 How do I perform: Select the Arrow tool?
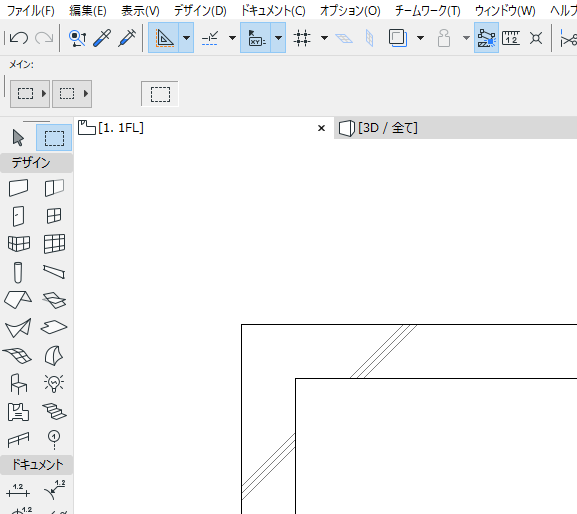click(x=18, y=138)
